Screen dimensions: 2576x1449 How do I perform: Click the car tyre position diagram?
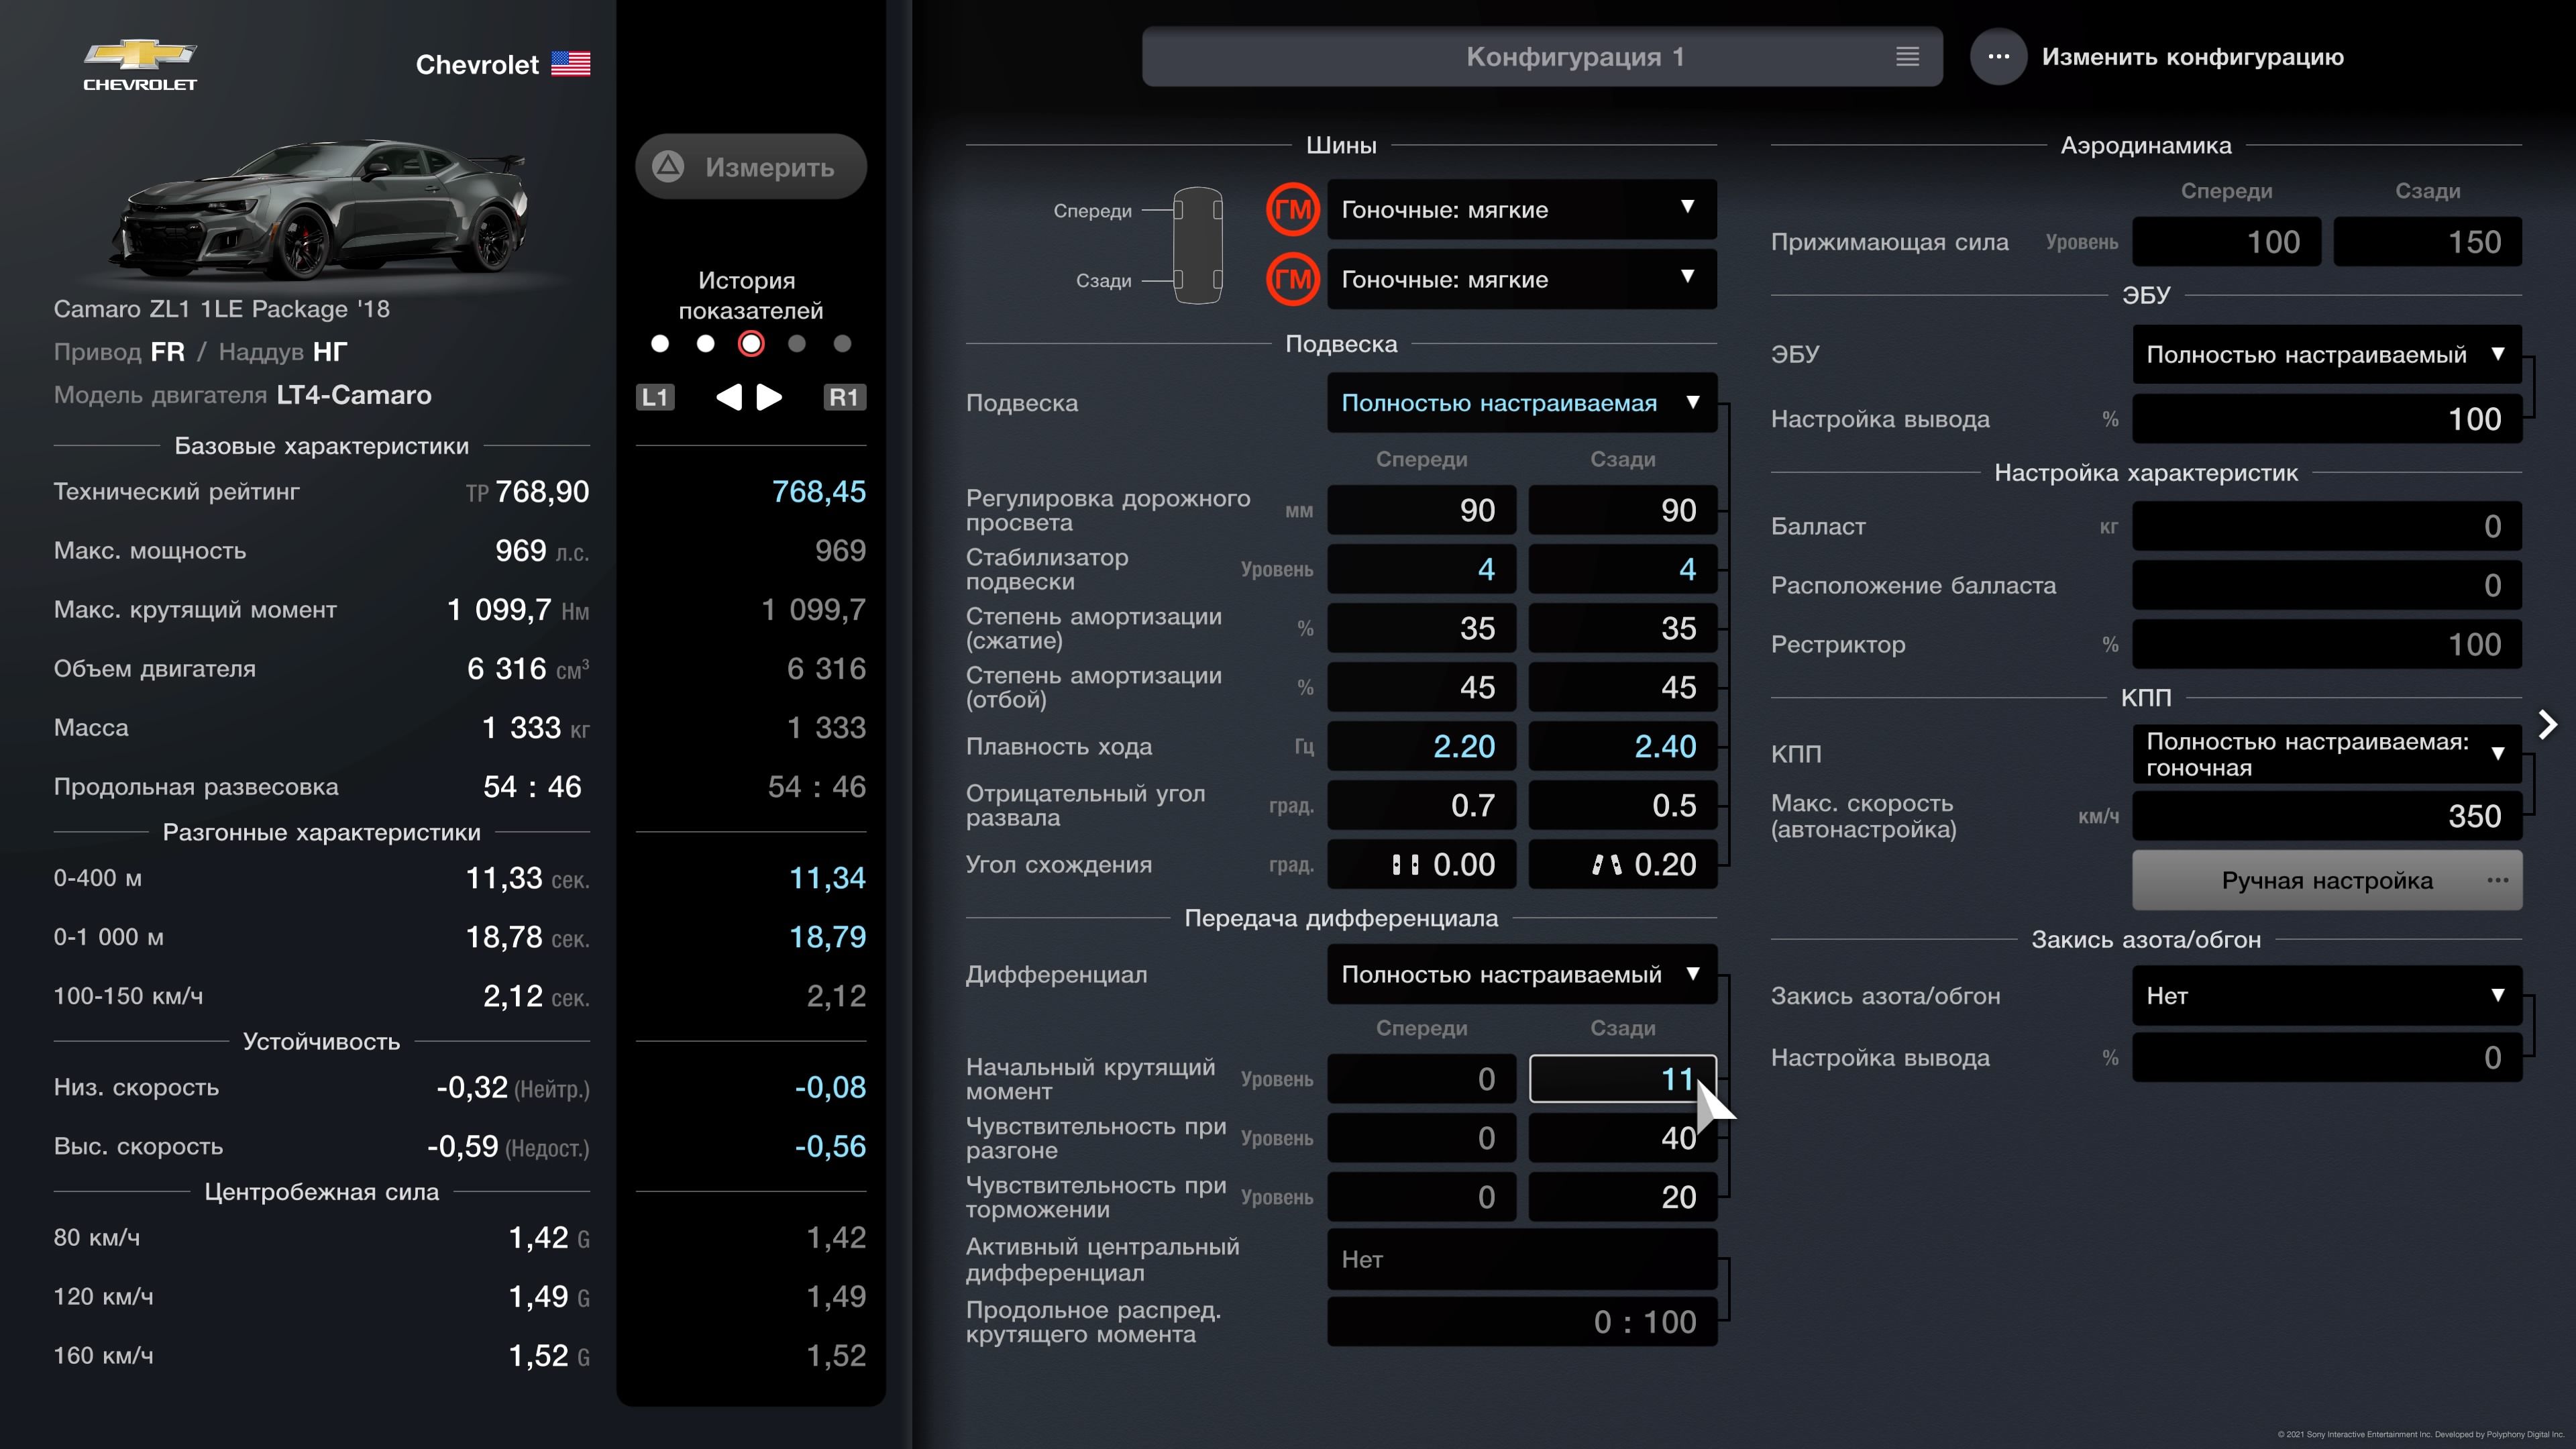pos(1197,245)
